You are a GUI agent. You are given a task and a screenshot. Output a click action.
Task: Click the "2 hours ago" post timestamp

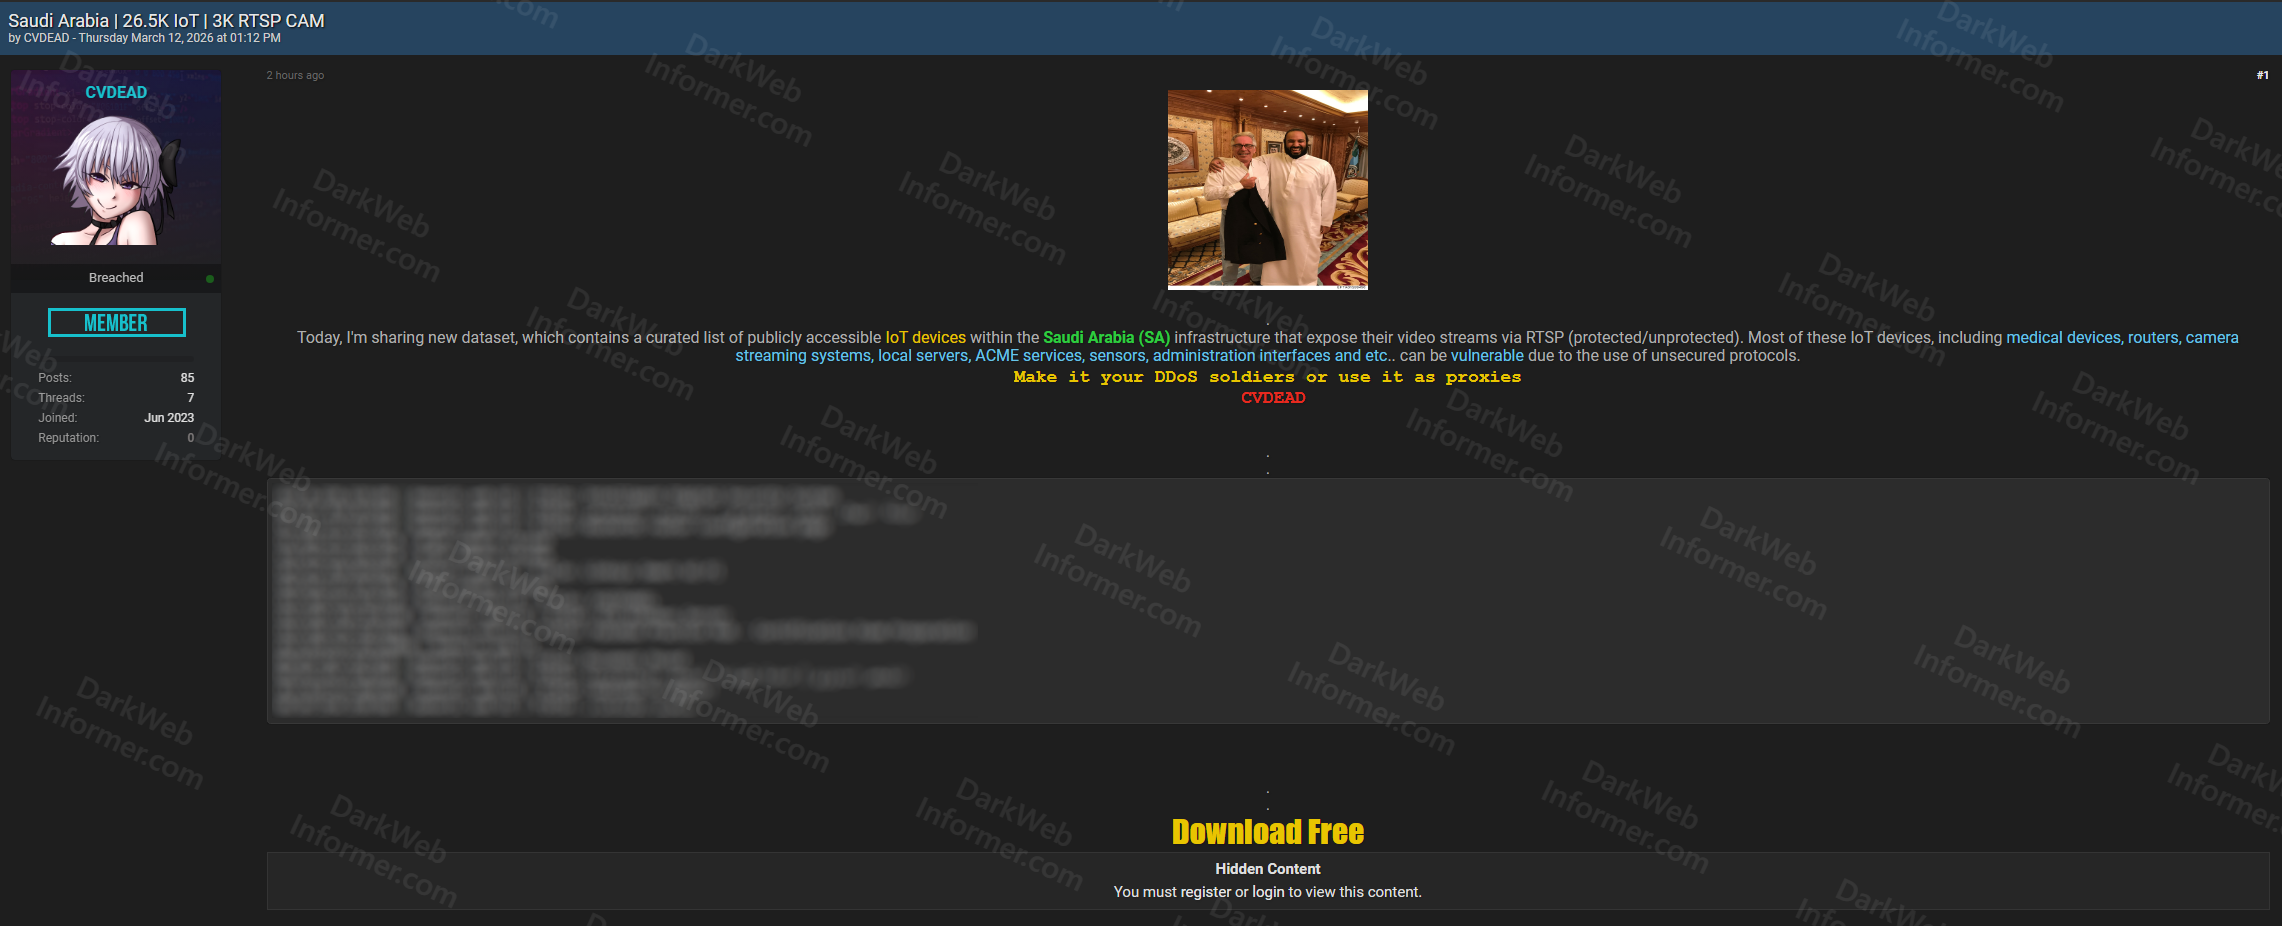pyautogui.click(x=295, y=76)
